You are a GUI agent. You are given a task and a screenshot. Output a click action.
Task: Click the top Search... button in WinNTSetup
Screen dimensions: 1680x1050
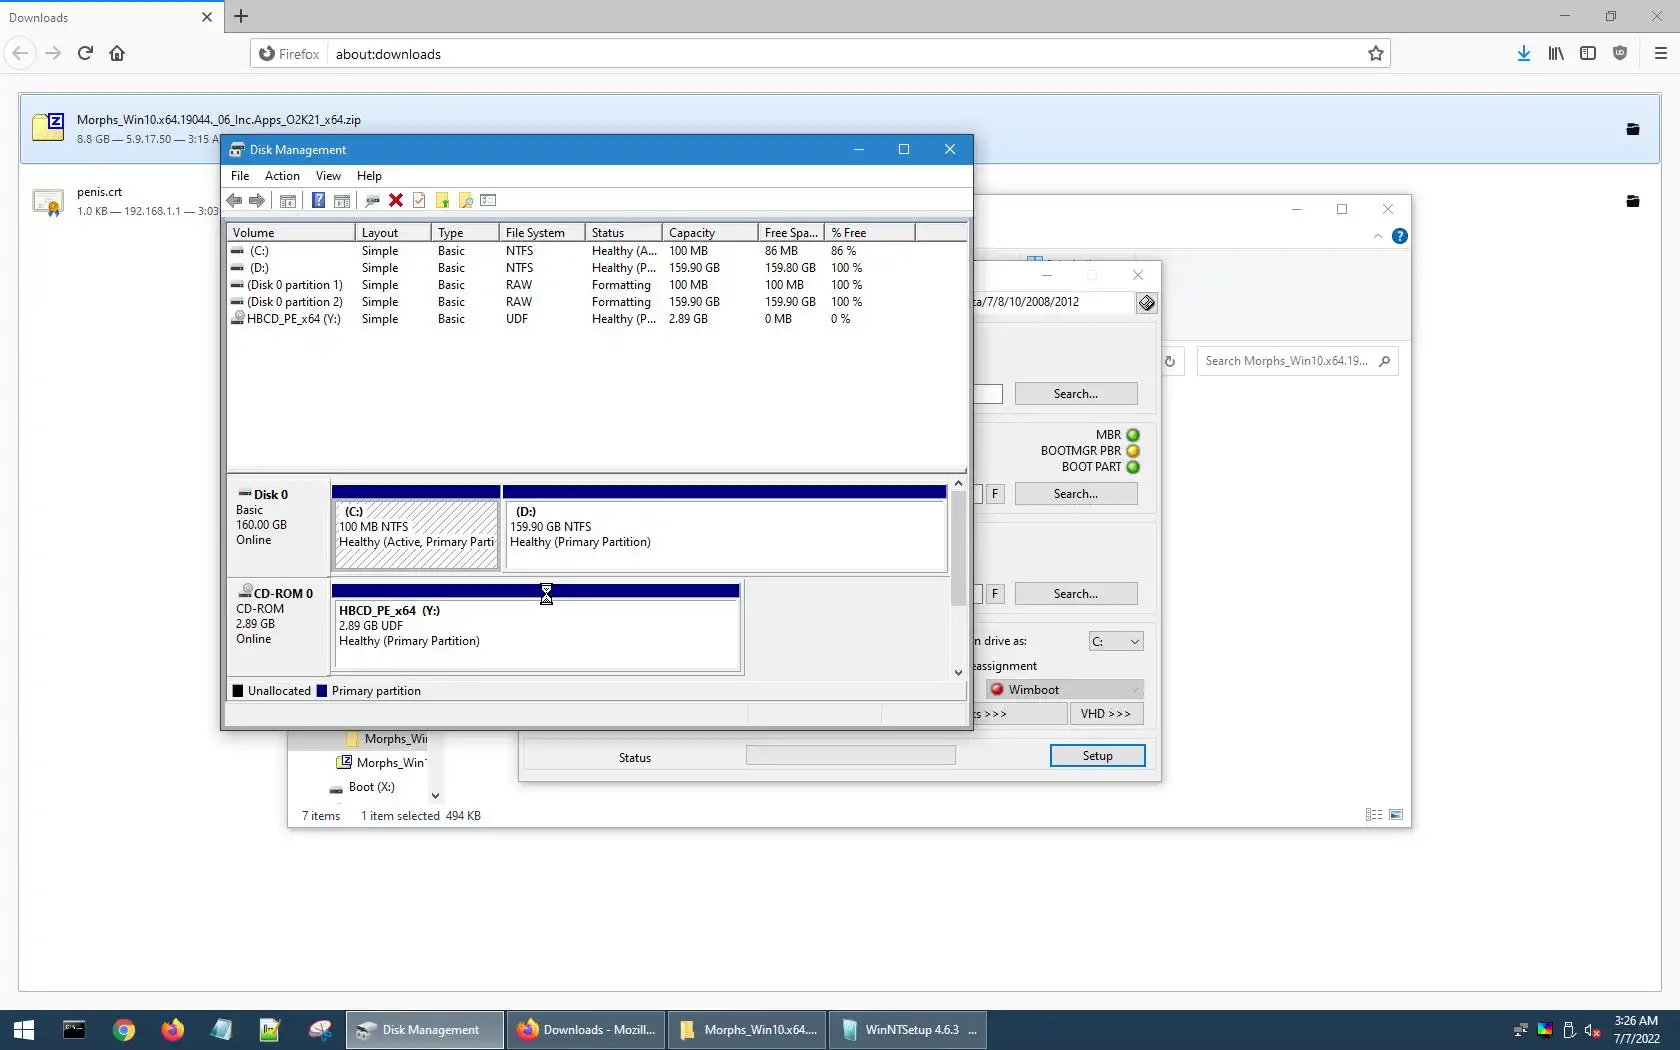pos(1076,394)
